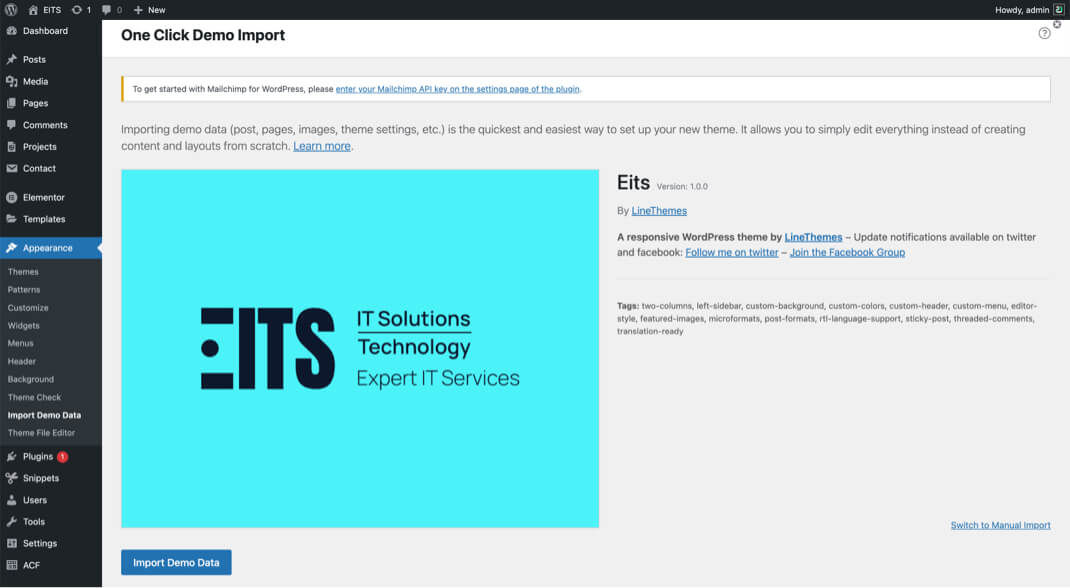Open the Header submenu item
This screenshot has height=588, width=1070.
[x=22, y=362]
